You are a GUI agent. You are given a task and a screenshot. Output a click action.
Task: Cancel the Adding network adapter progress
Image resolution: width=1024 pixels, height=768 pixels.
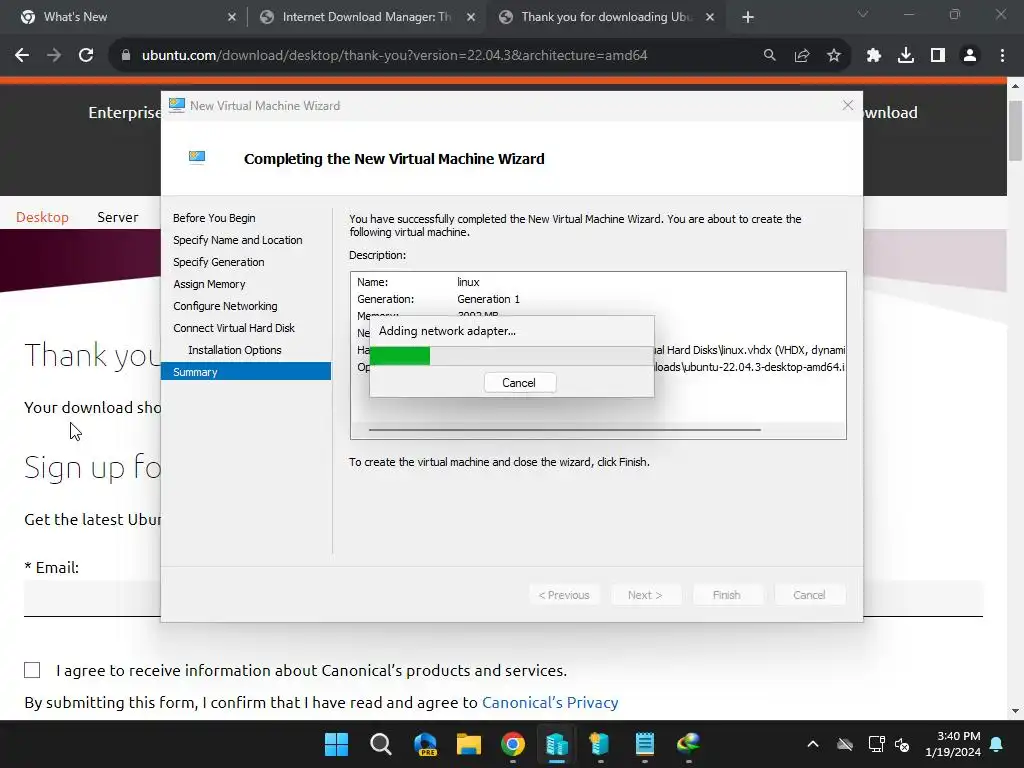point(520,383)
